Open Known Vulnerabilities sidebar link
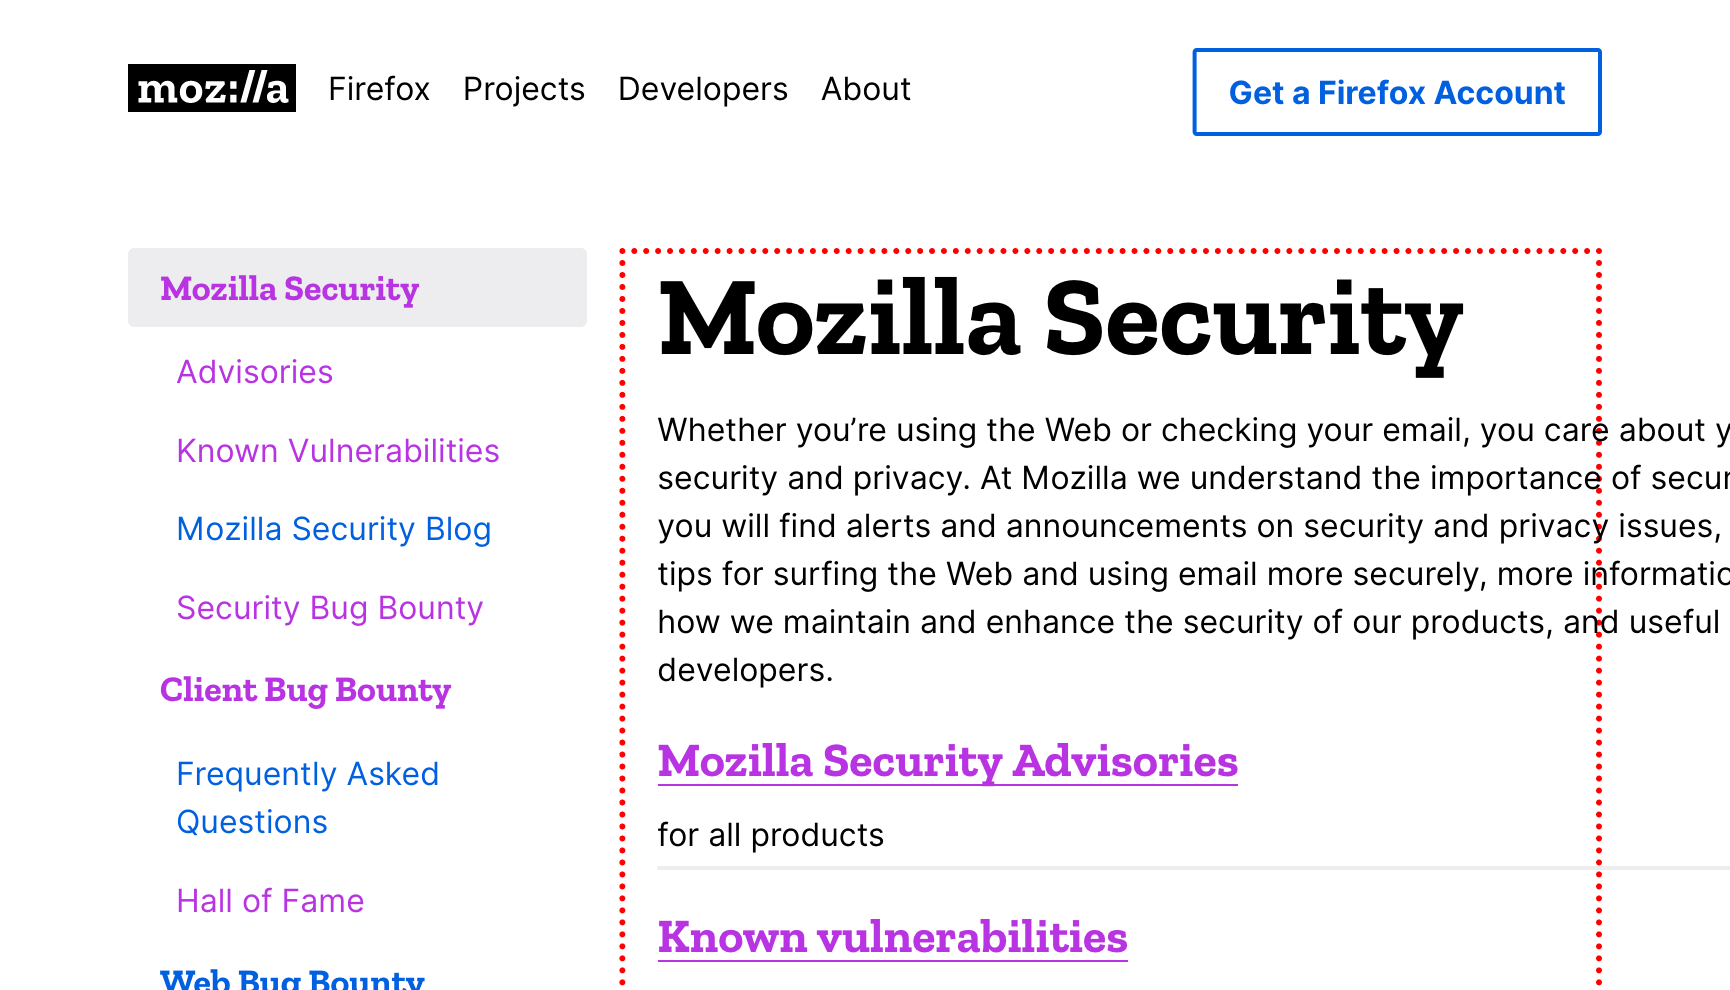The height and width of the screenshot is (990, 1730). point(337,451)
